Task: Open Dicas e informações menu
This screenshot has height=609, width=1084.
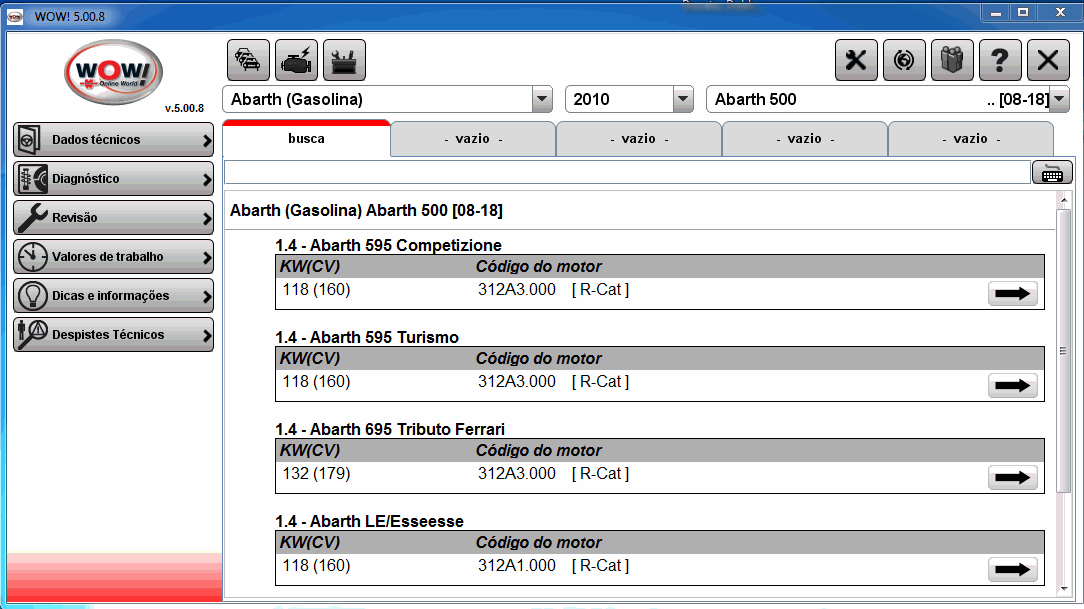Action: (x=113, y=296)
